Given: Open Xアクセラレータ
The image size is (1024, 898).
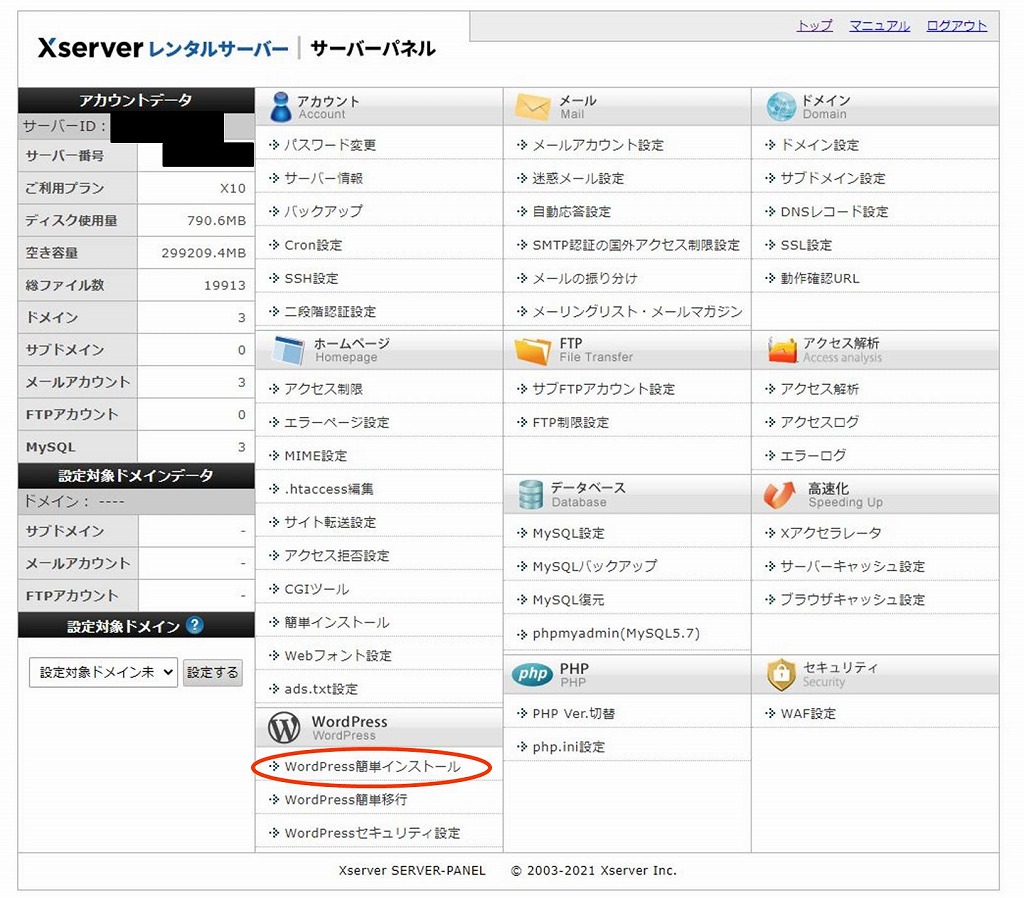Looking at the screenshot, I should click(831, 534).
